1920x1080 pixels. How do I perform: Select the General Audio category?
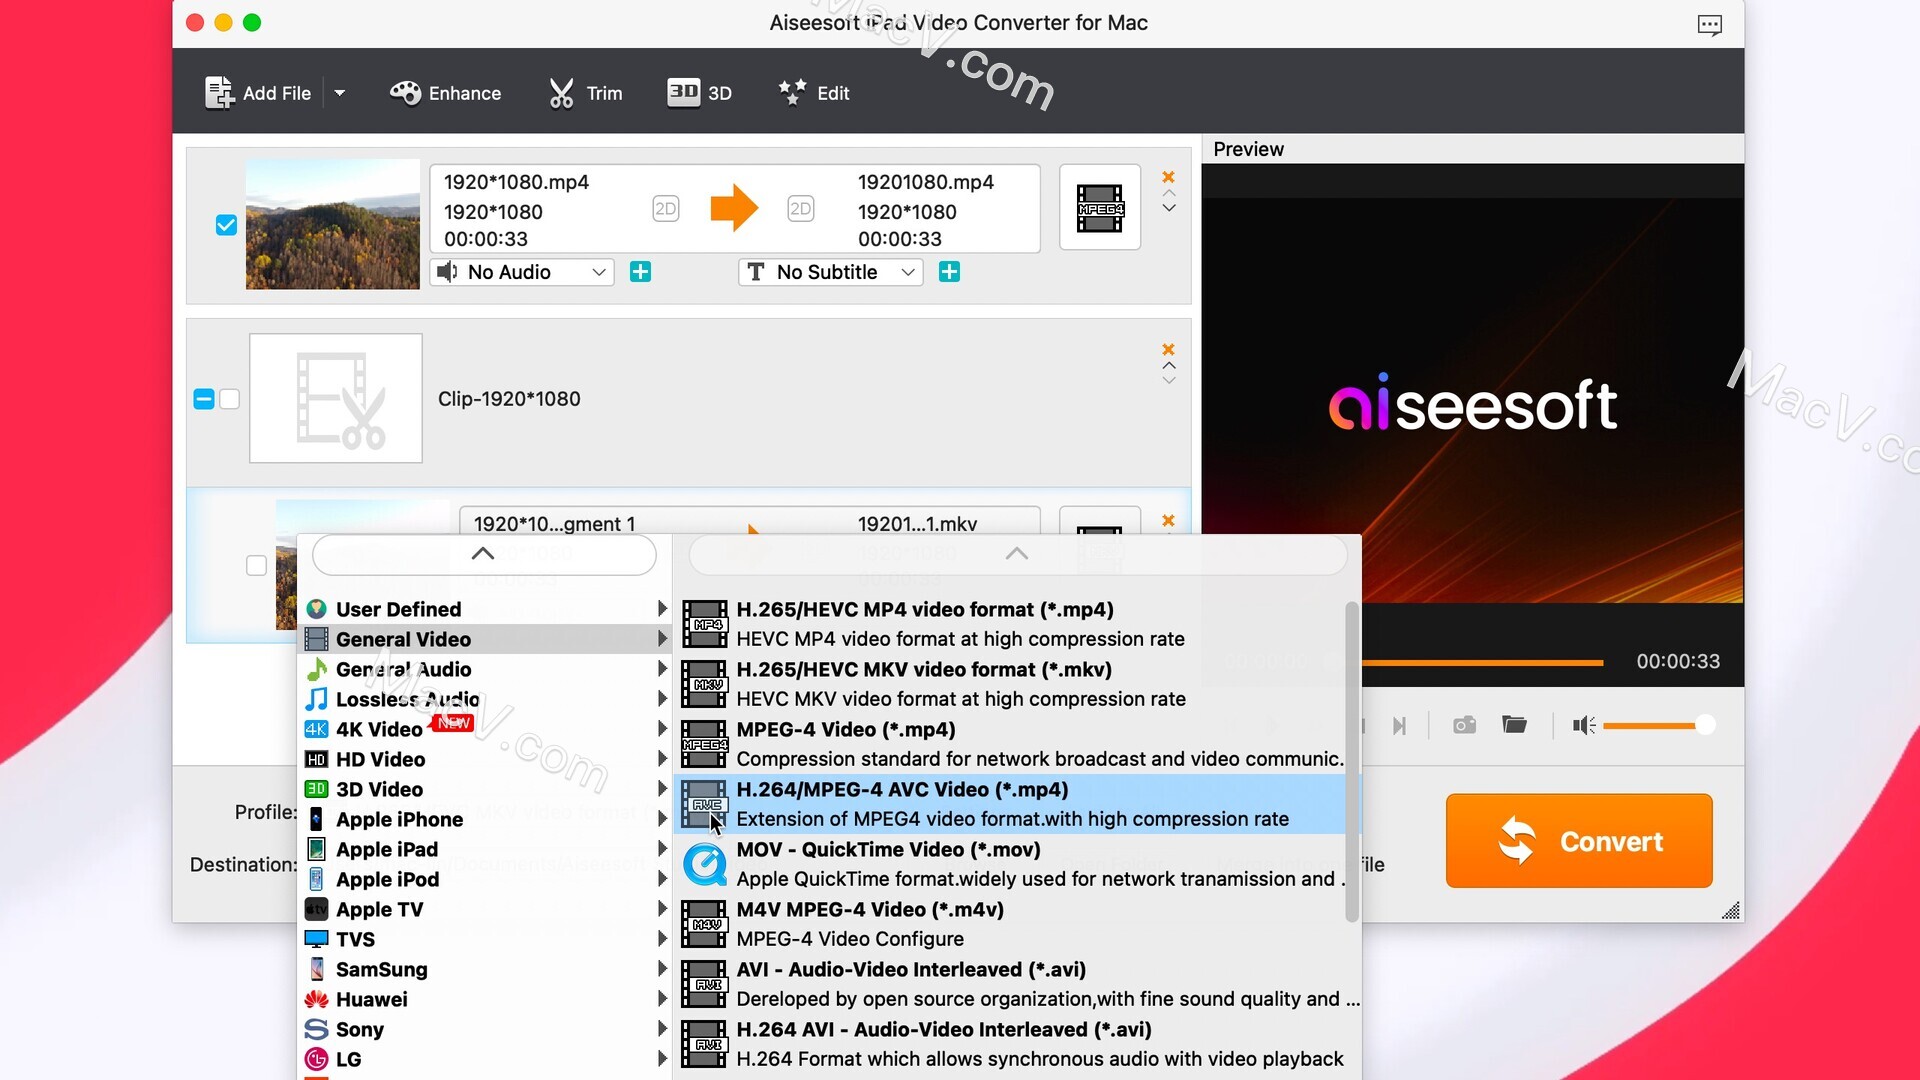pos(485,669)
